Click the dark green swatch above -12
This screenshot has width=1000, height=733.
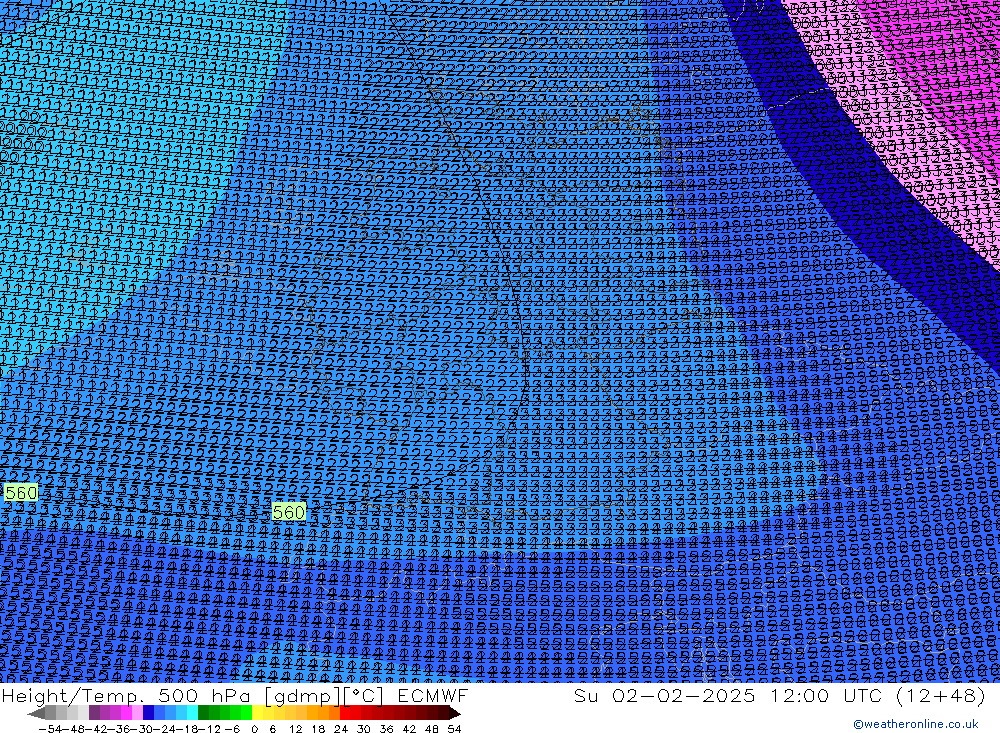(x=203, y=713)
